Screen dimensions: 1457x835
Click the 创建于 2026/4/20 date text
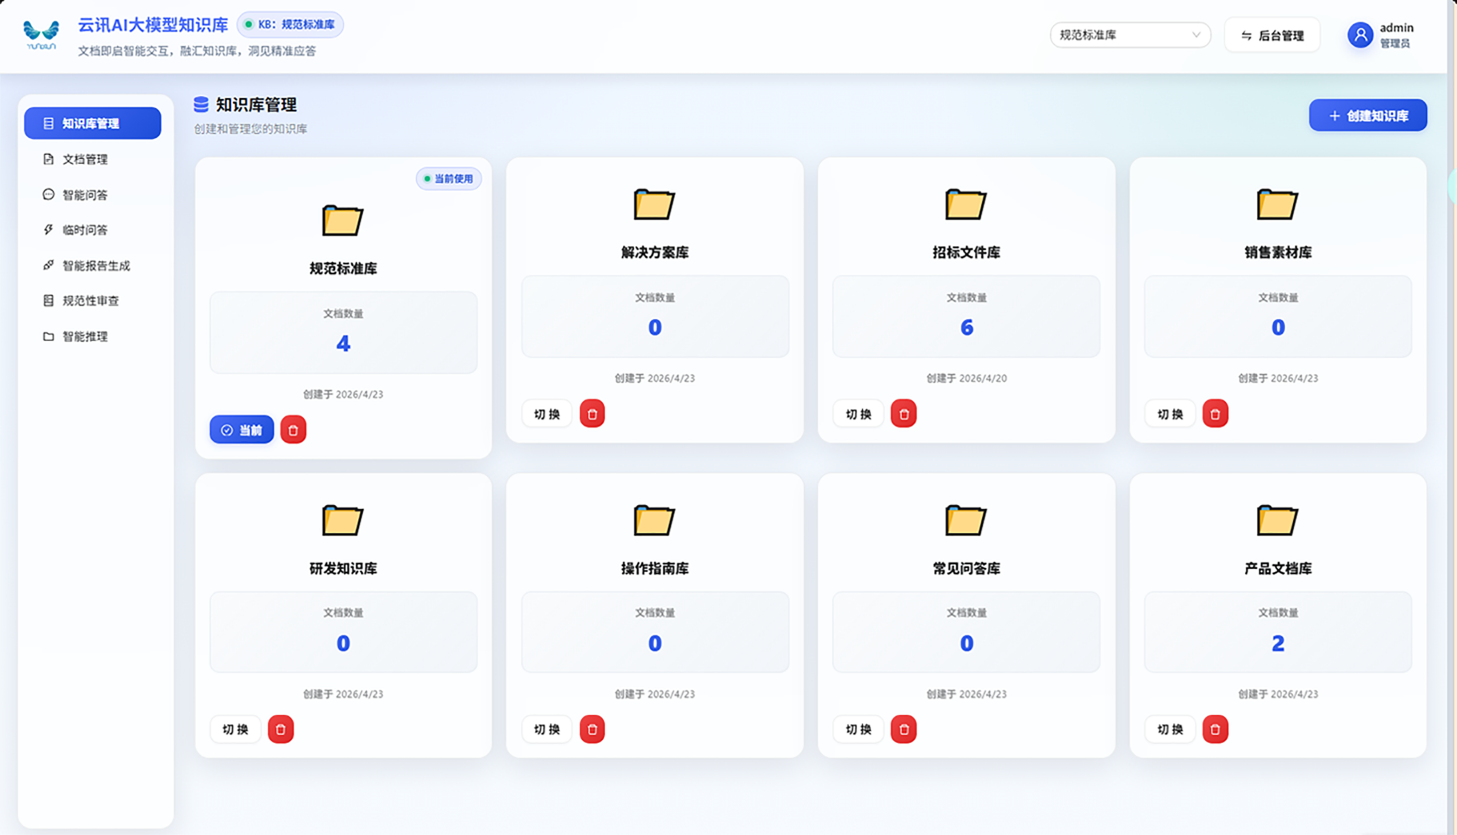tap(966, 378)
